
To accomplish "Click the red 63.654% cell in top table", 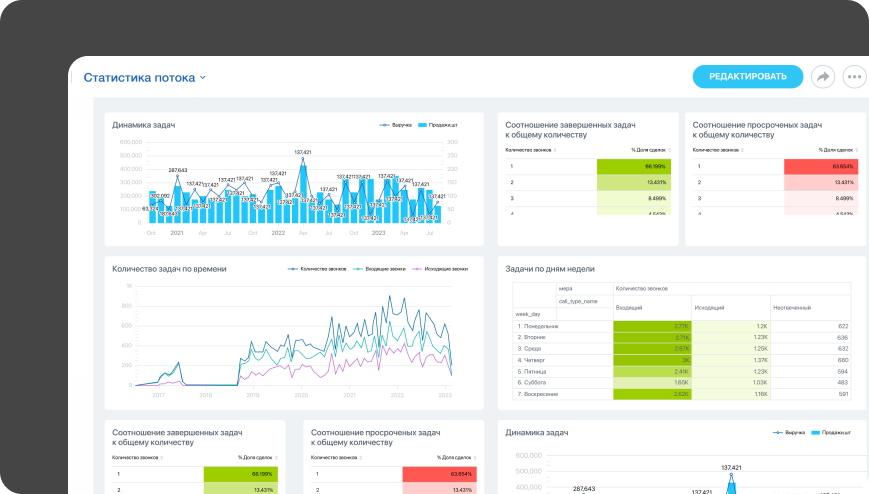I will pos(820,166).
